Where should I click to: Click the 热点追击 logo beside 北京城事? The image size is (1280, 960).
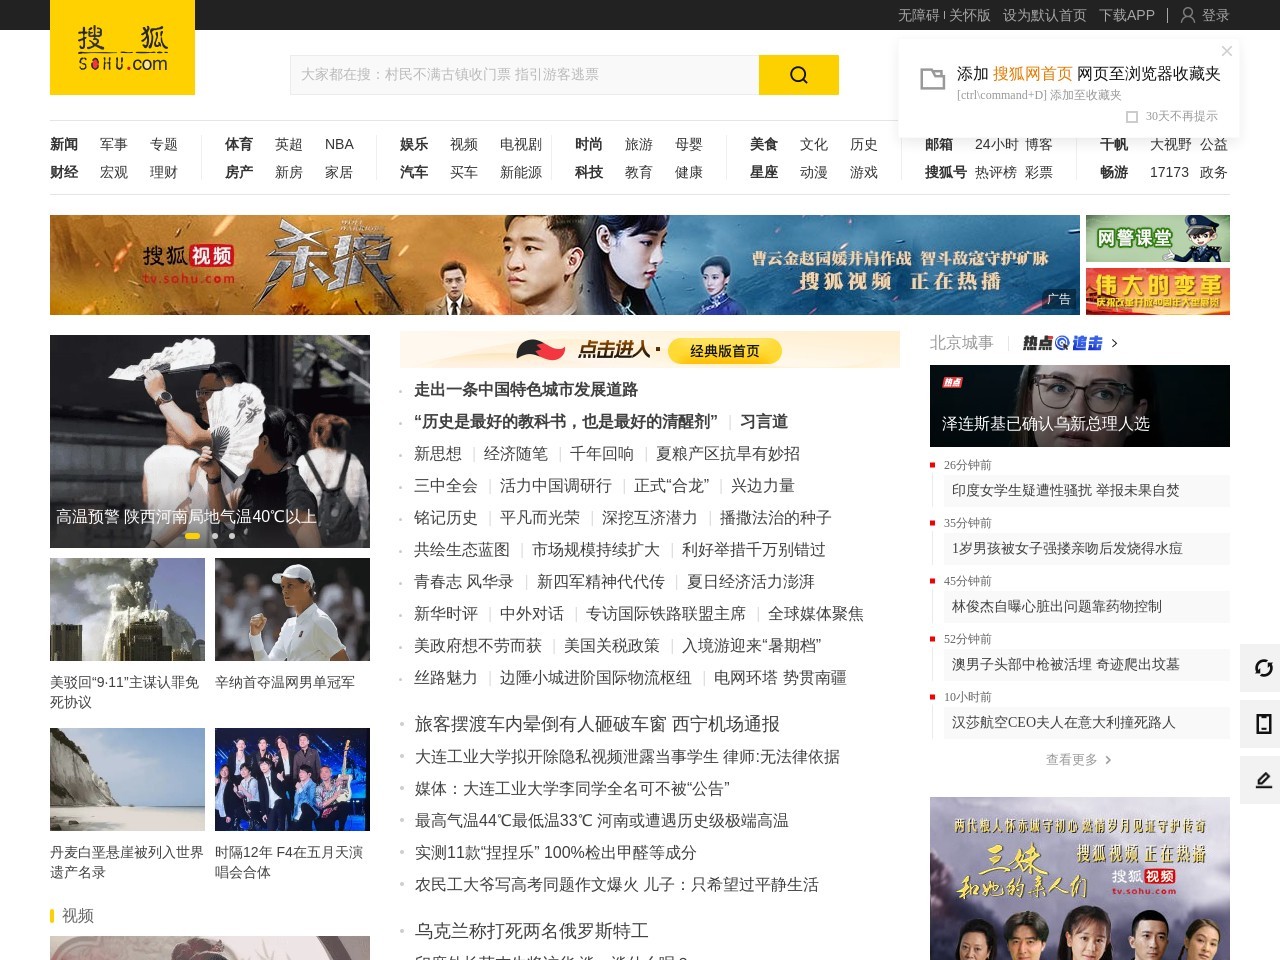(x=1062, y=343)
